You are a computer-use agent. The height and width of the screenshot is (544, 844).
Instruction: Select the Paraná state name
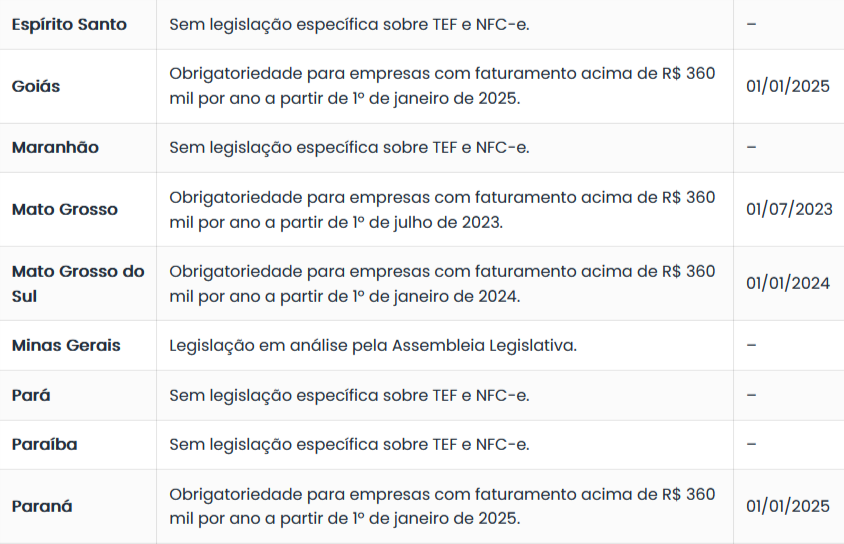(x=42, y=506)
